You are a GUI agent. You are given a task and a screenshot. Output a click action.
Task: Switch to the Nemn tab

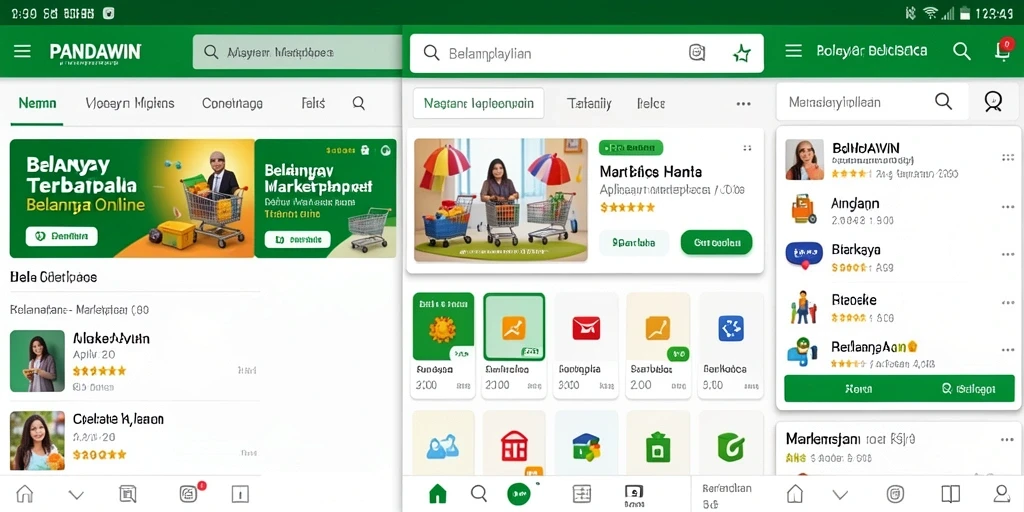tap(37, 103)
